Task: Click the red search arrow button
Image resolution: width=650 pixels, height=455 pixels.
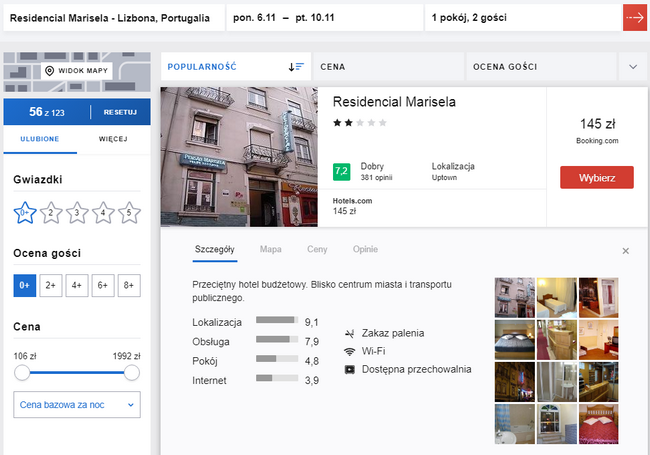Action: point(633,17)
